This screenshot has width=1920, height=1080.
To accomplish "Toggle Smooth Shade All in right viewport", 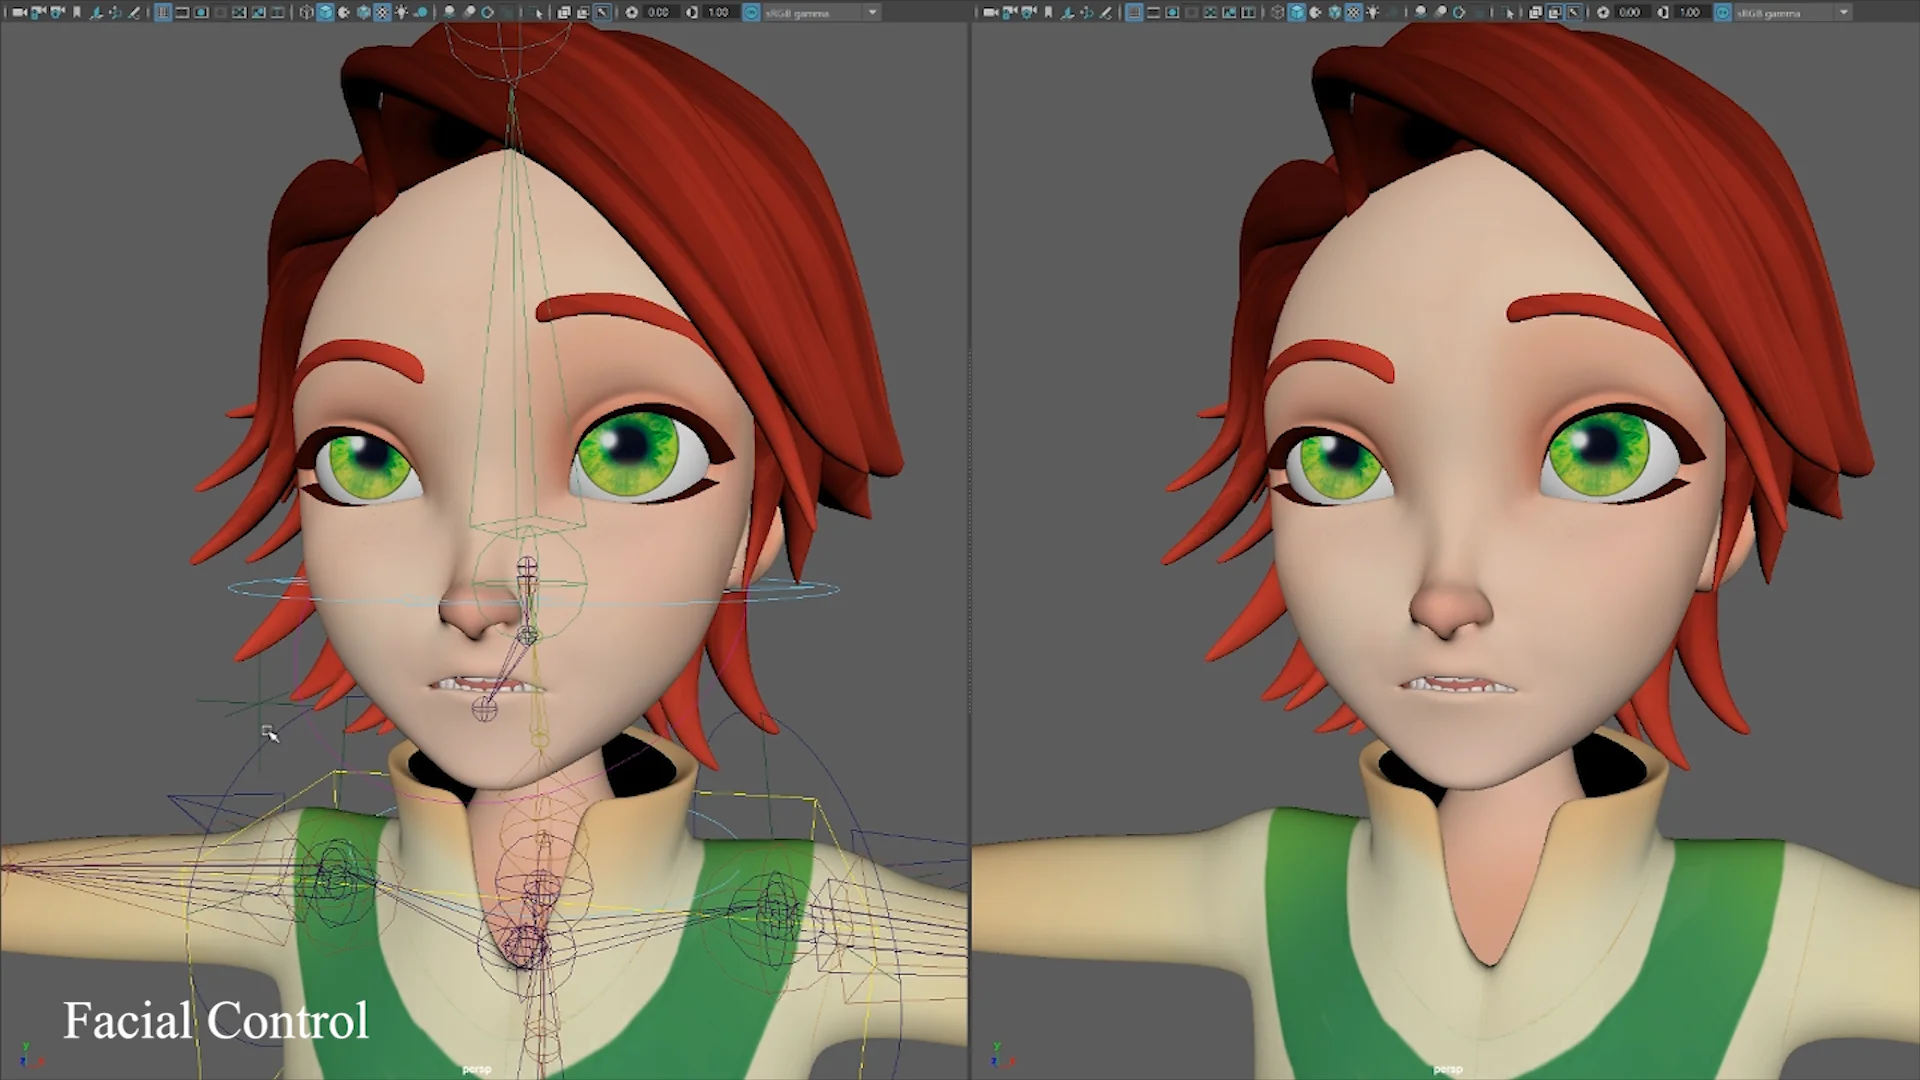I will tap(1297, 12).
